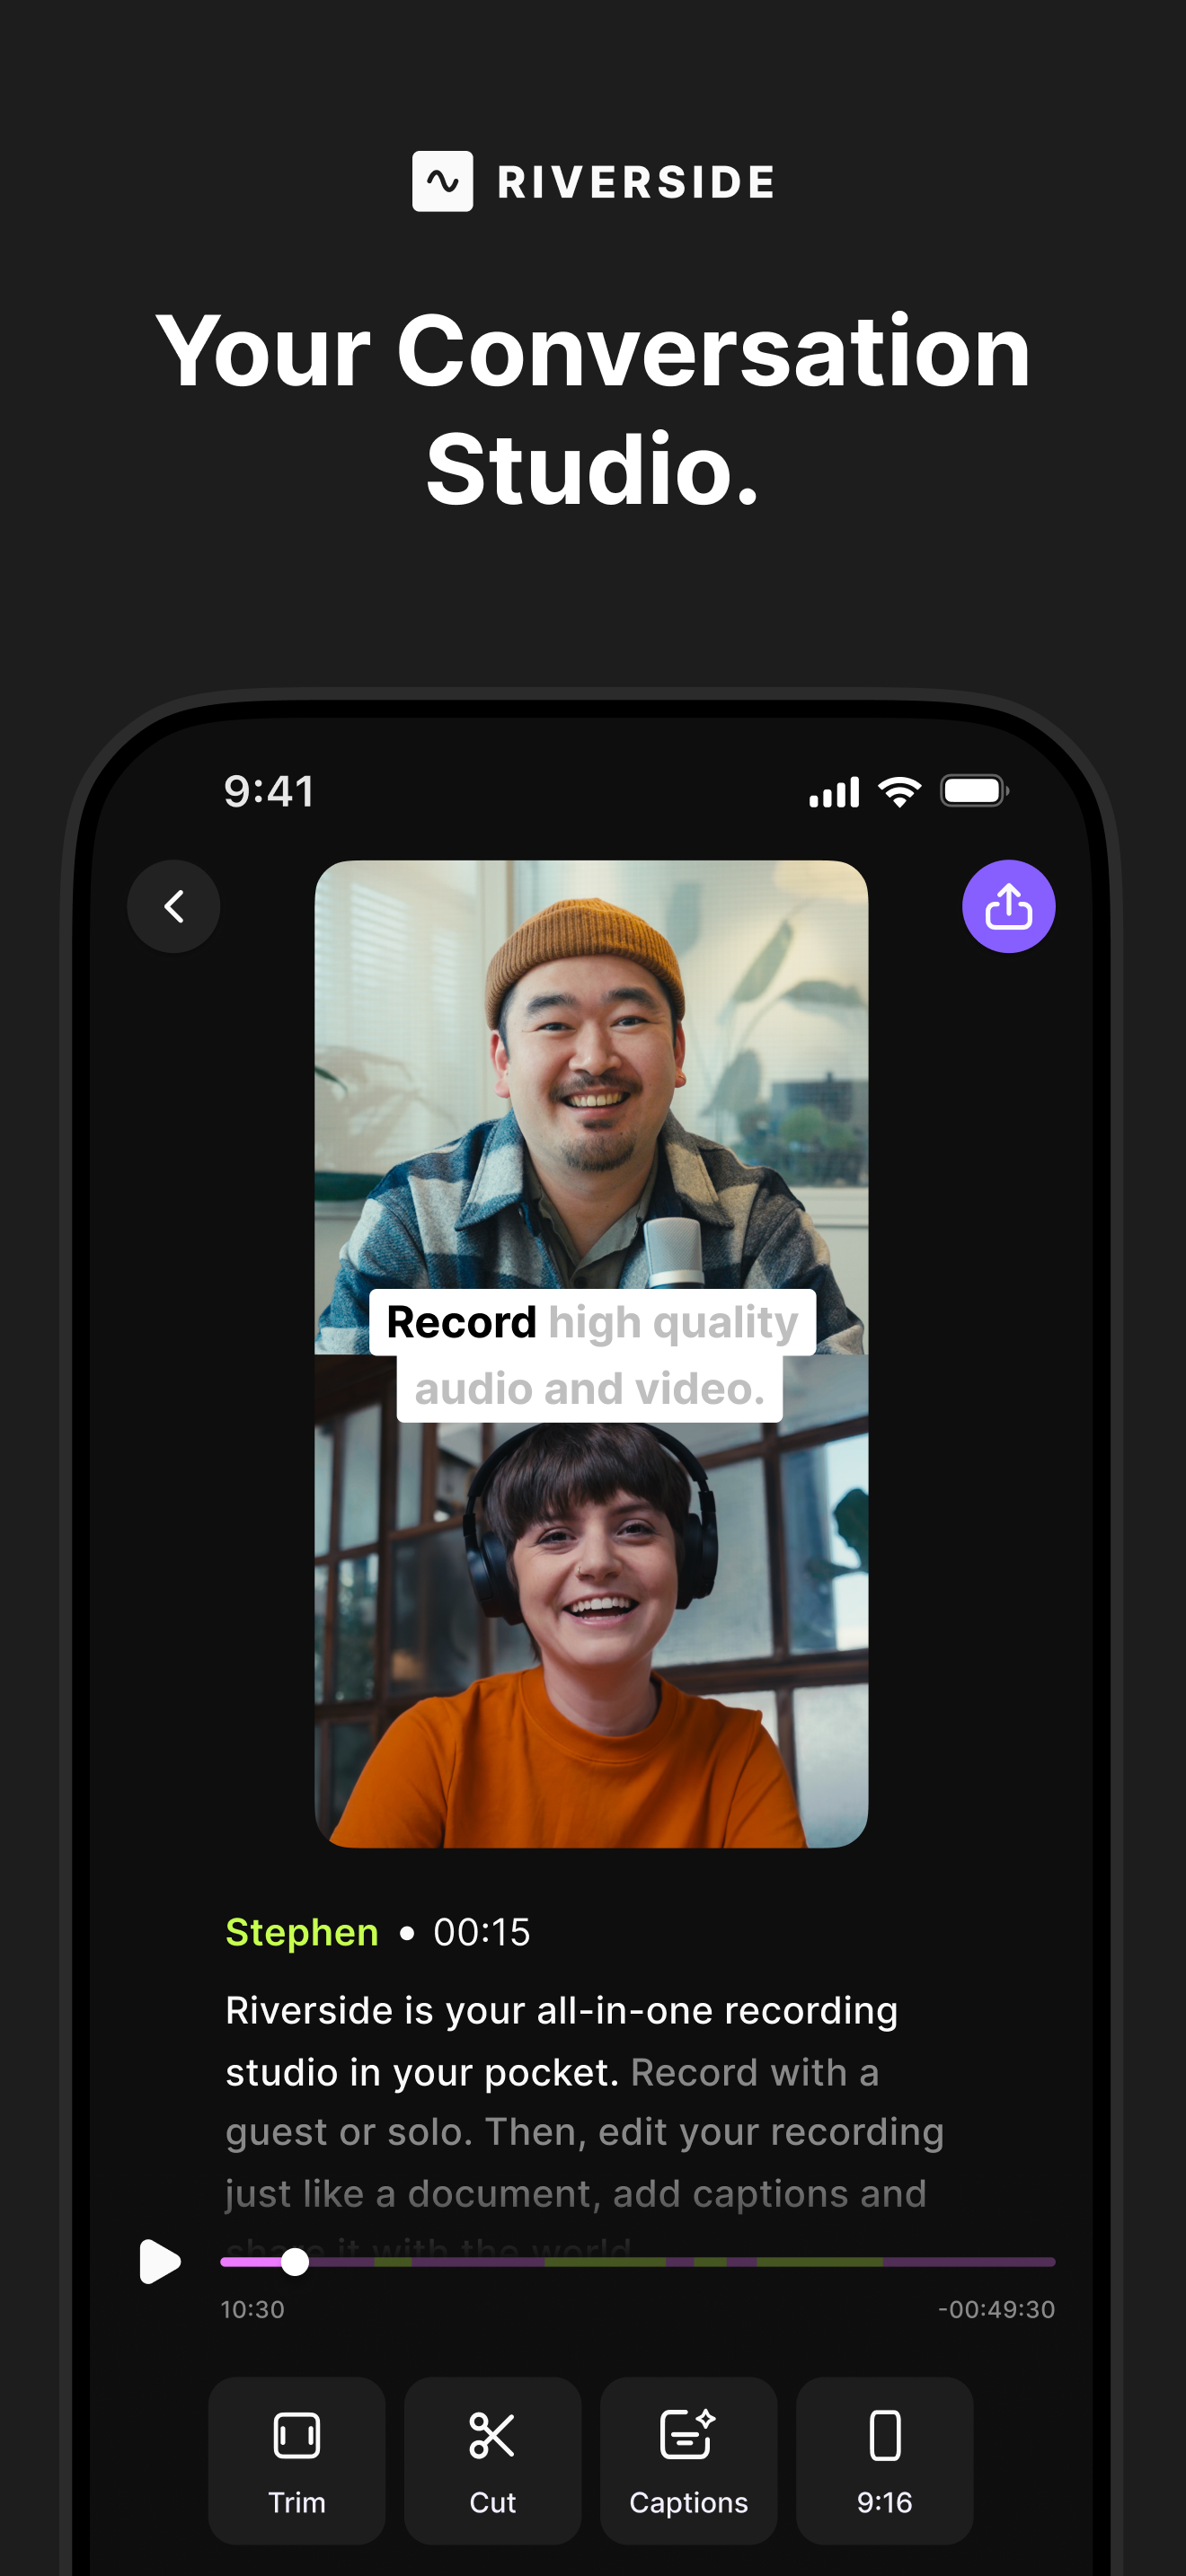This screenshot has height=2576, width=1186.
Task: Click transcript line 'Riverside is your all-in-one recording'
Action: pyautogui.click(x=561, y=2010)
